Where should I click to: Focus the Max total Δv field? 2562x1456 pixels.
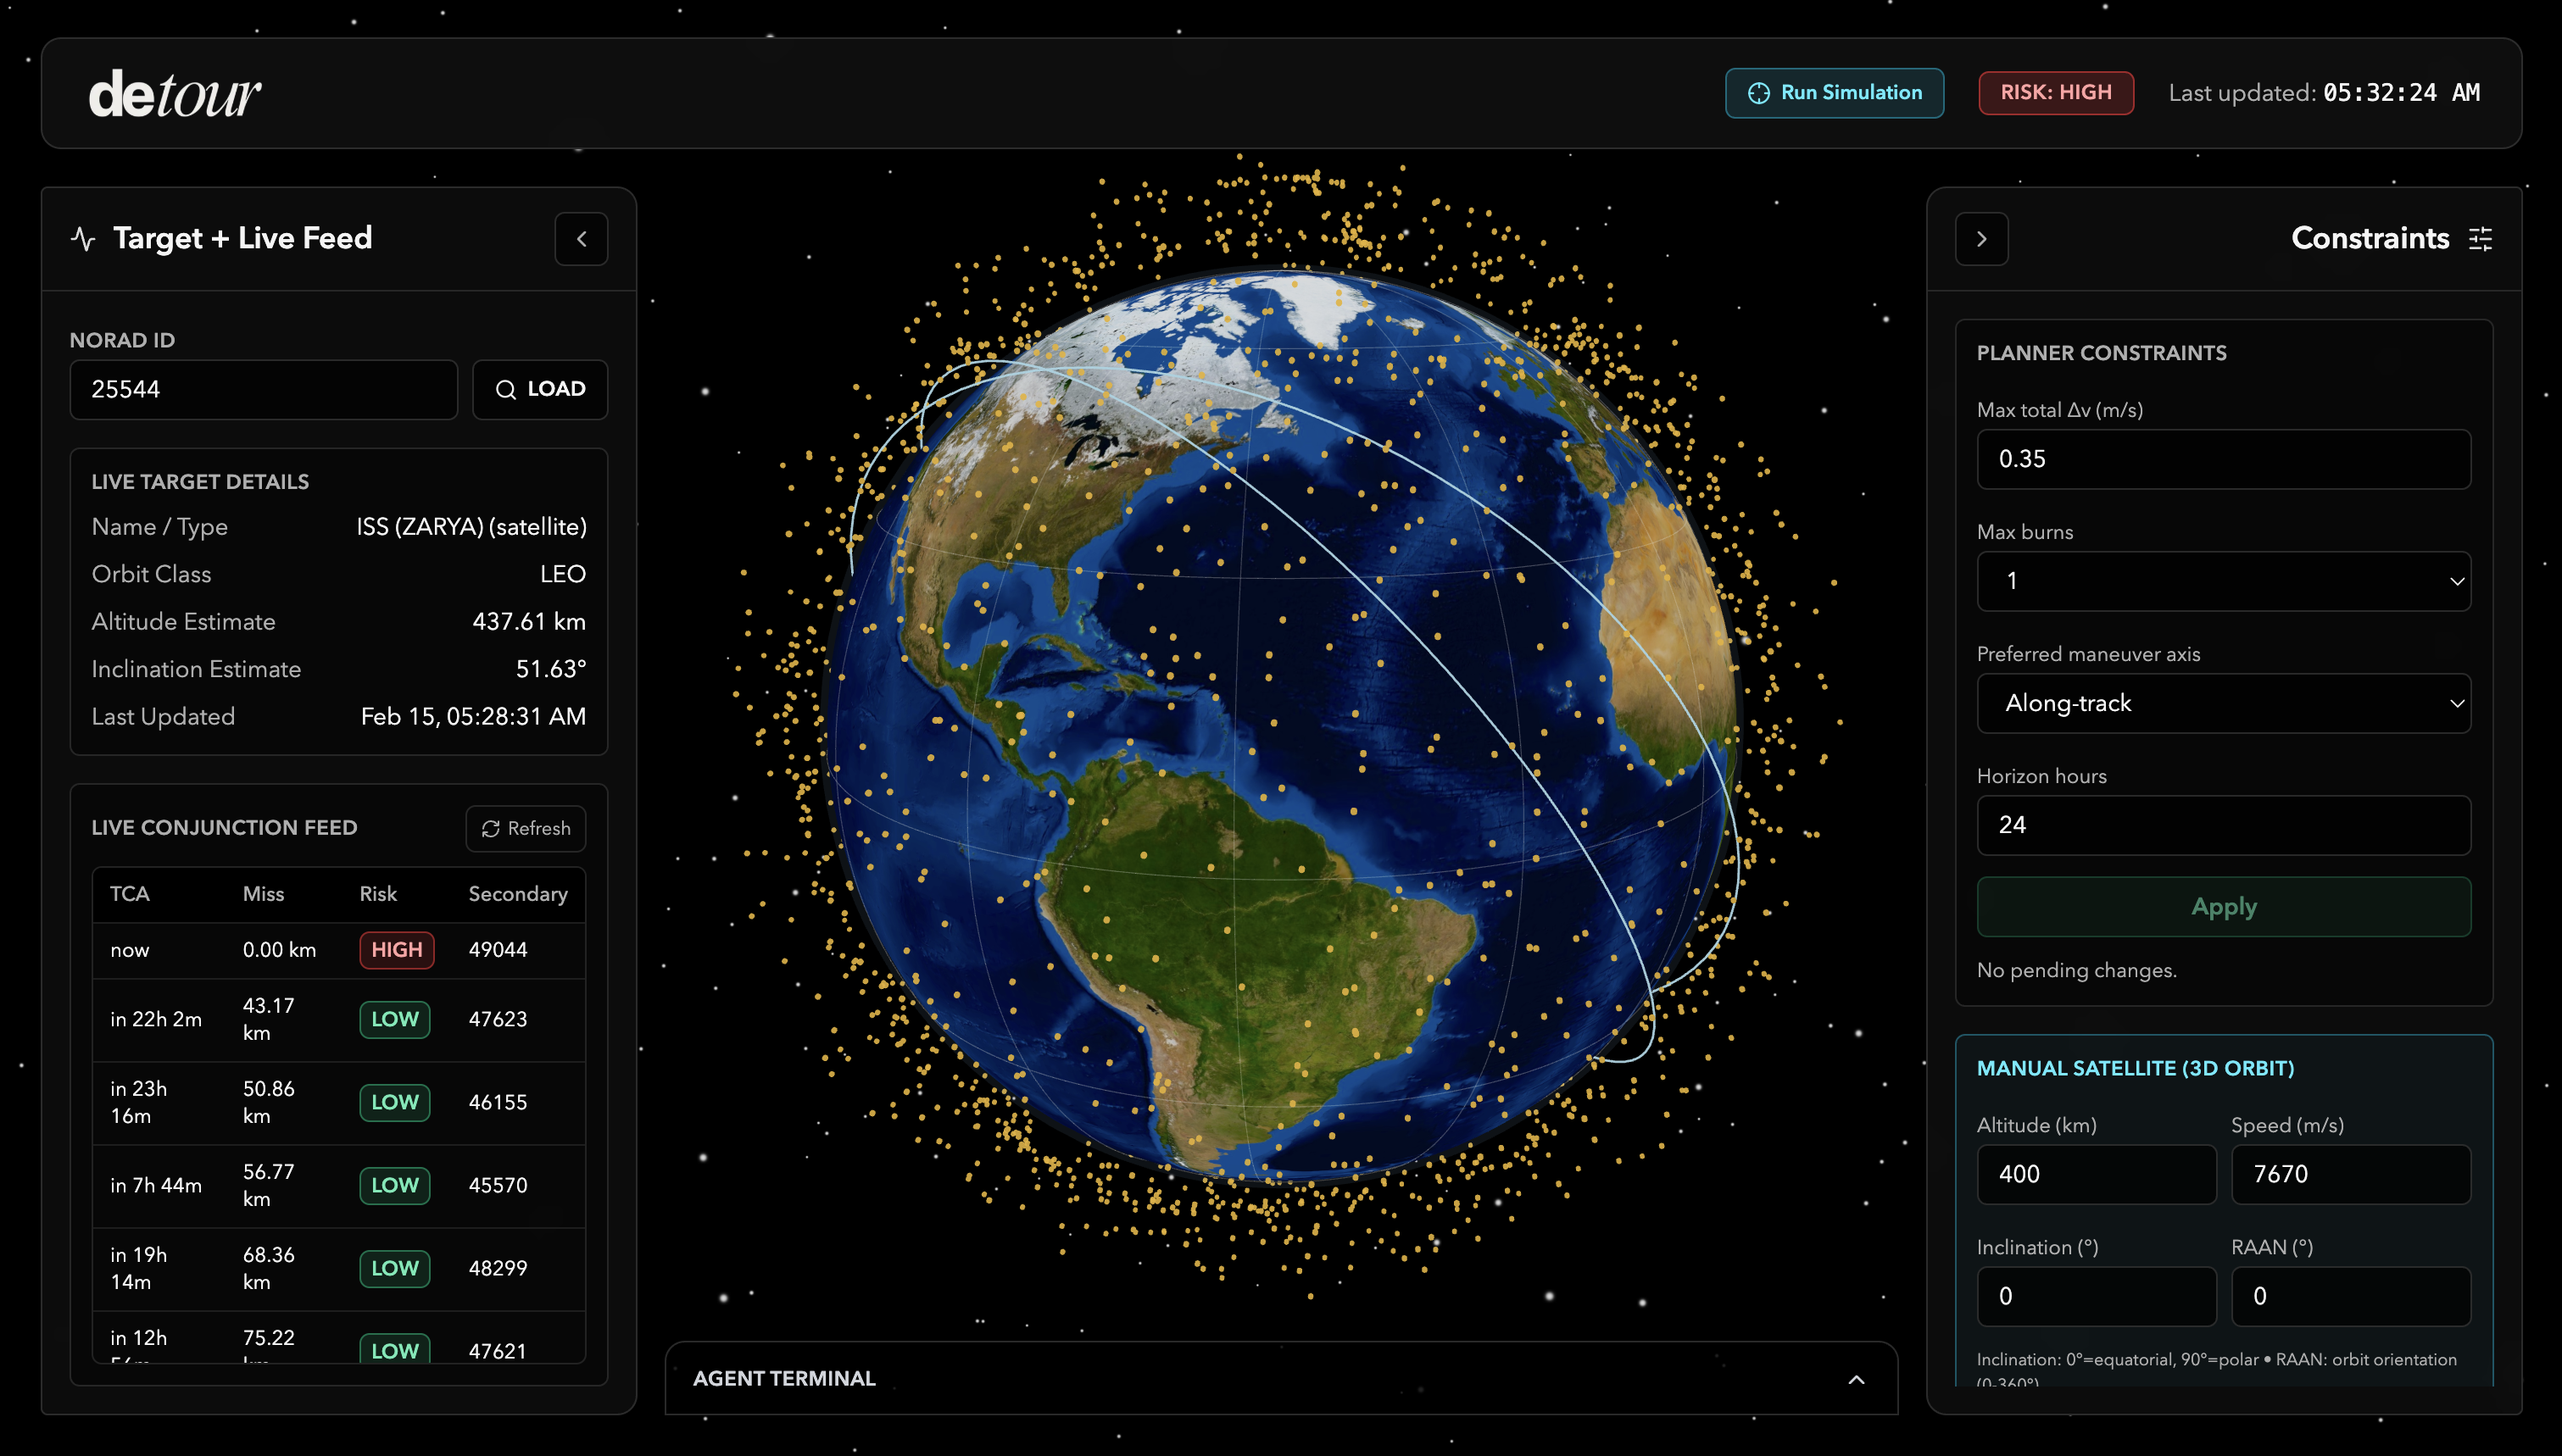2223,459
